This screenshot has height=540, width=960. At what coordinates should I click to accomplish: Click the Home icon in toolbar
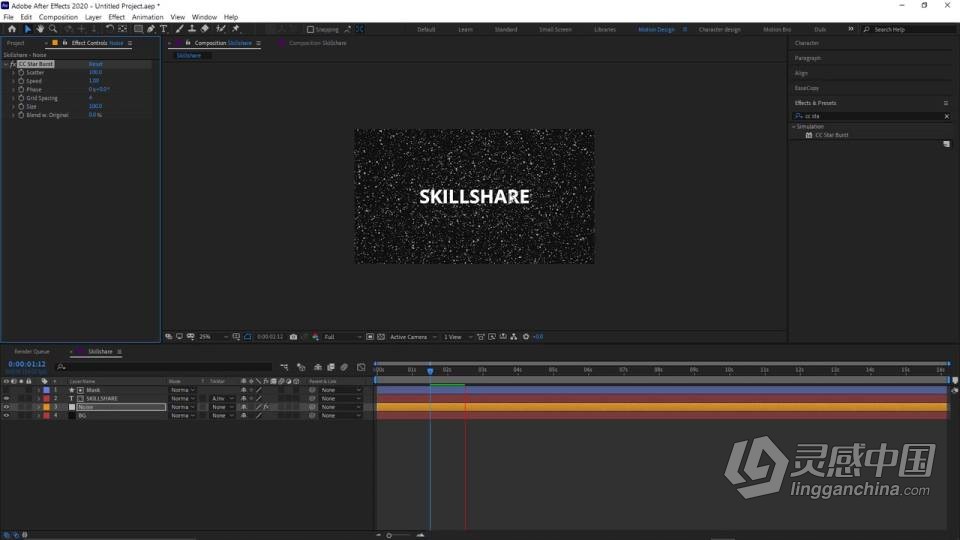click(x=12, y=29)
